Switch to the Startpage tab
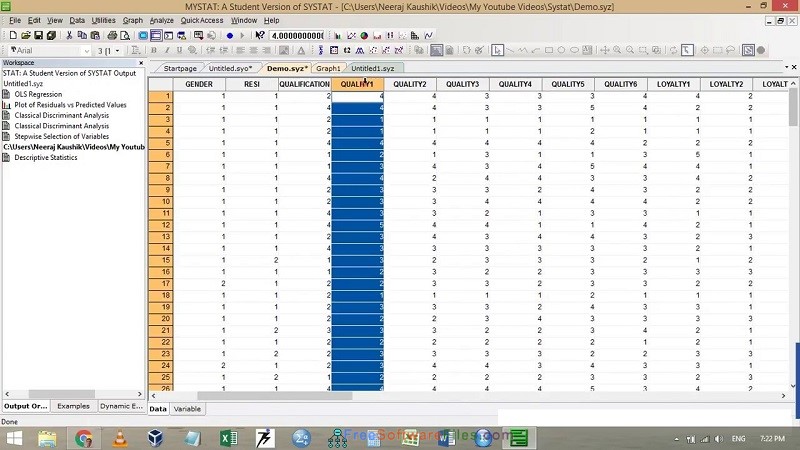Screen dimensions: 800x450 (x=180, y=68)
